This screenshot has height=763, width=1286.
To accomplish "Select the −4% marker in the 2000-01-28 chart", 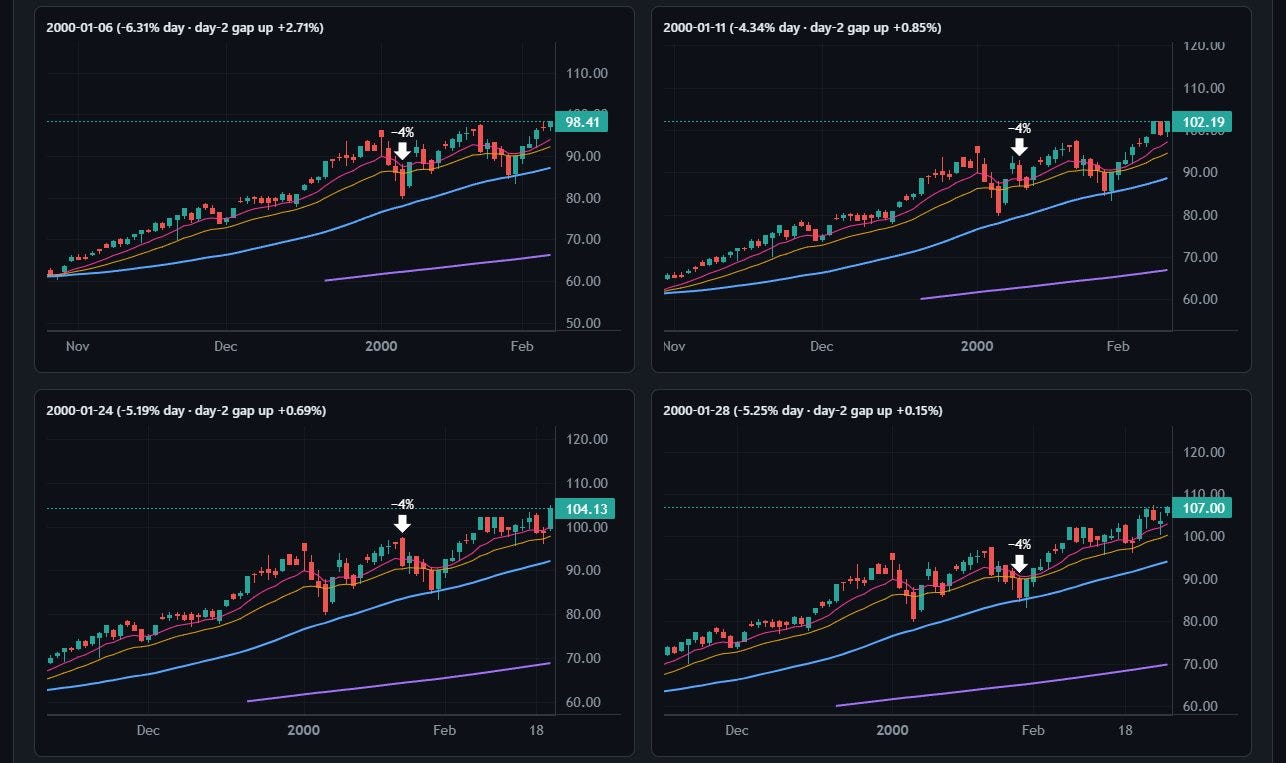I will pyautogui.click(x=1019, y=557).
